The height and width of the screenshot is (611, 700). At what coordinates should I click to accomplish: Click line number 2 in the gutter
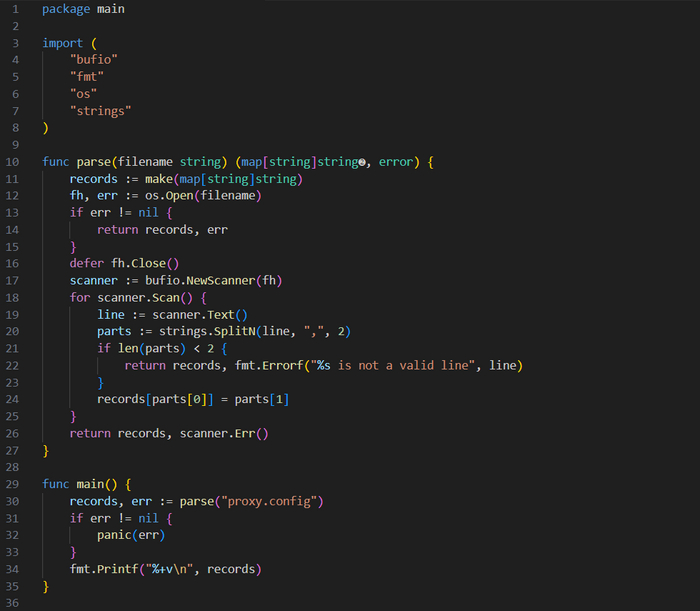coord(16,26)
